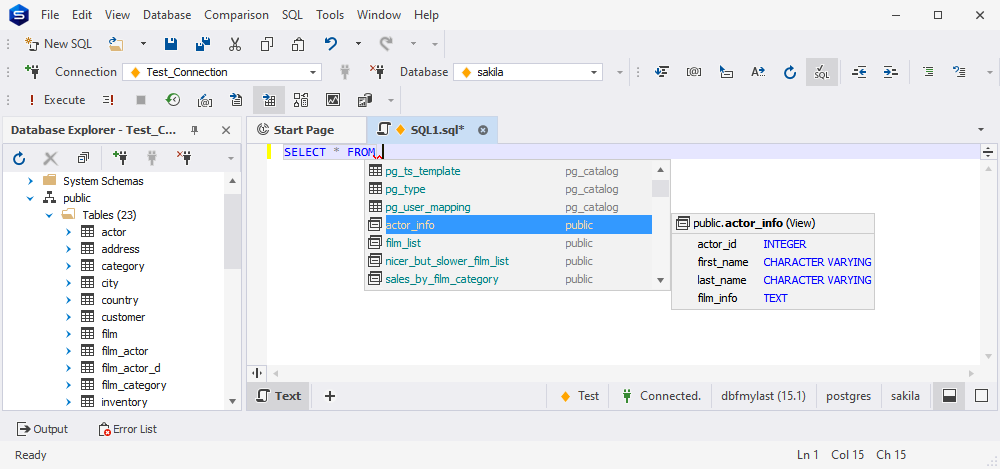Expand the customer table node
Image resolution: width=1000 pixels, height=469 pixels.
(68, 317)
